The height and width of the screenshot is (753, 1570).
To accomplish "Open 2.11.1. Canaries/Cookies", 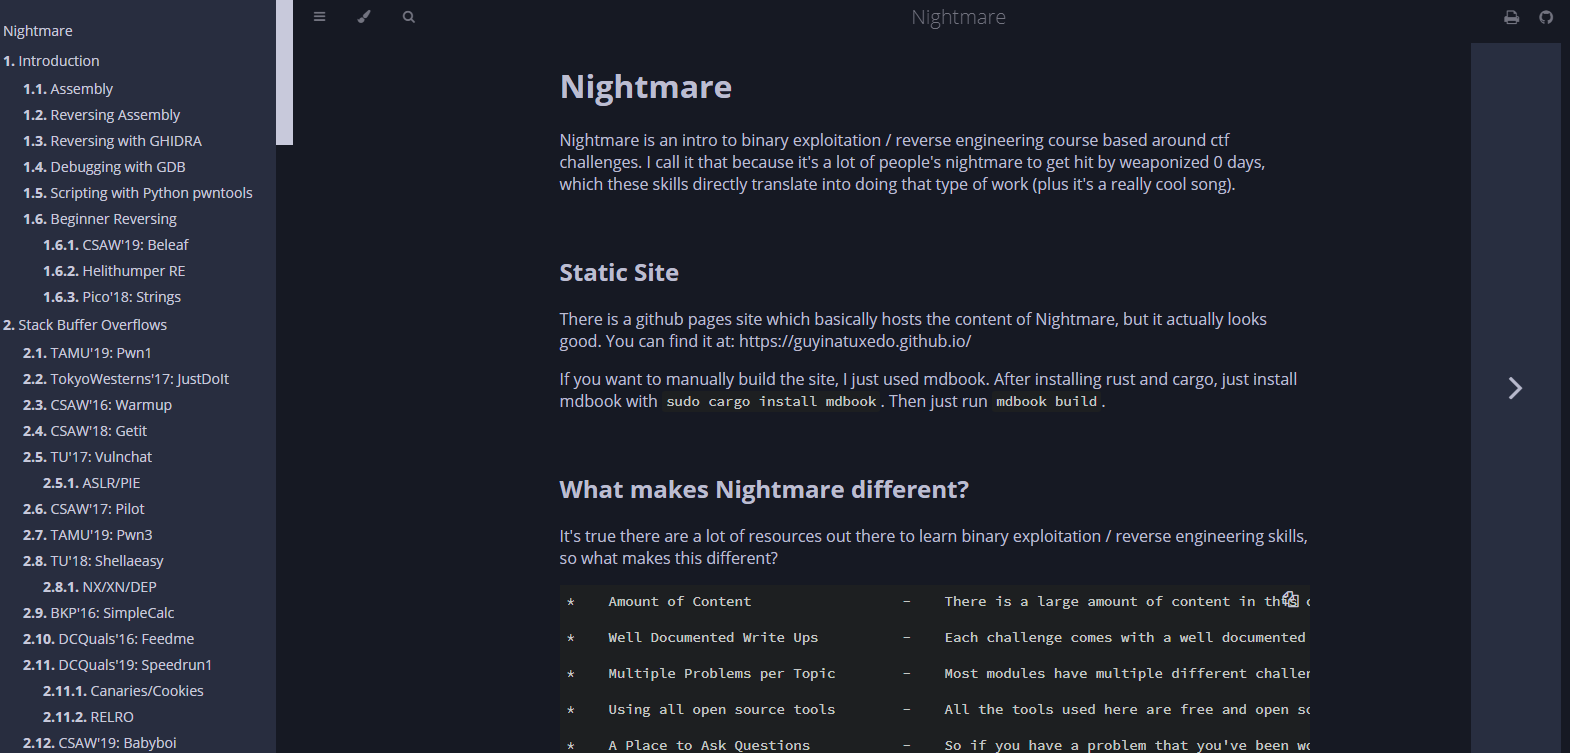I will (x=123, y=691).
